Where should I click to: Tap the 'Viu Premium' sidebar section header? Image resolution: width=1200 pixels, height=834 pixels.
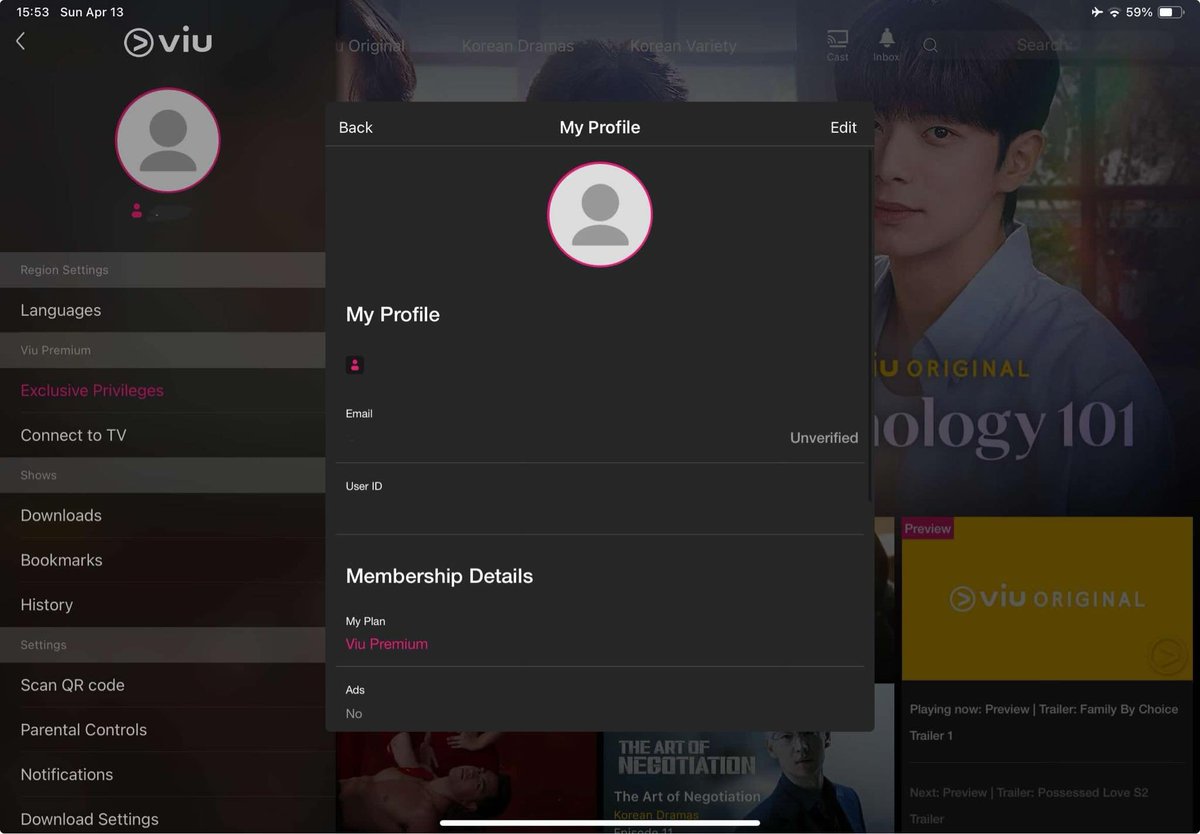(x=162, y=350)
